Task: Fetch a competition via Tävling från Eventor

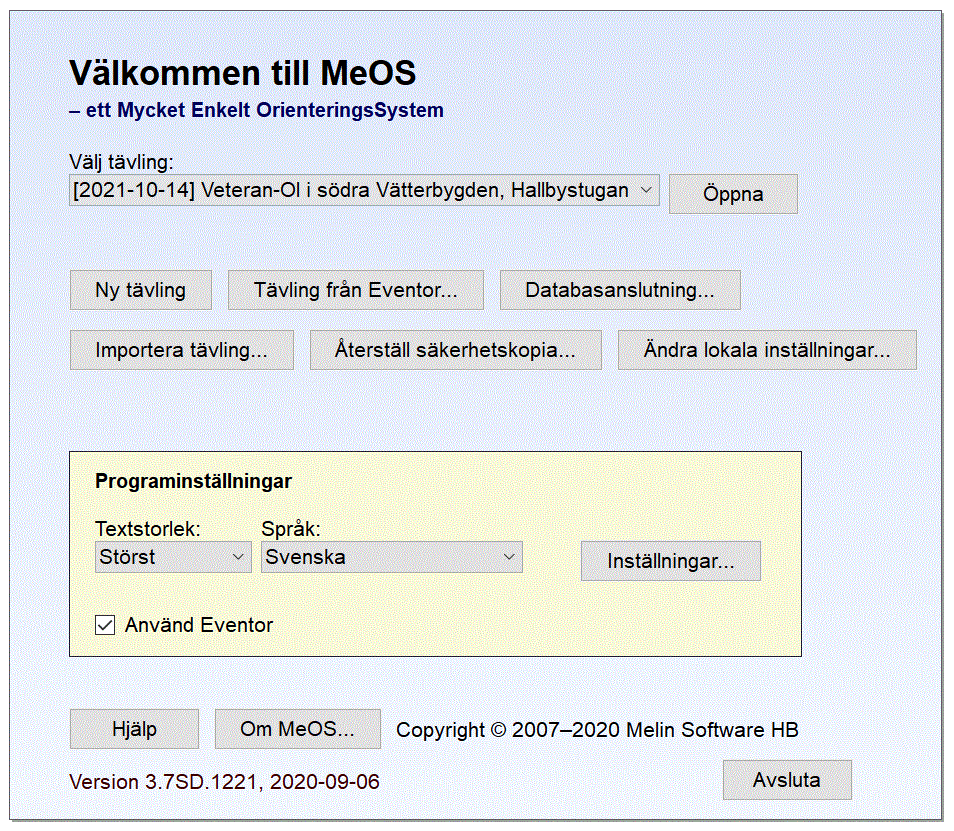Action: pyautogui.click(x=355, y=289)
